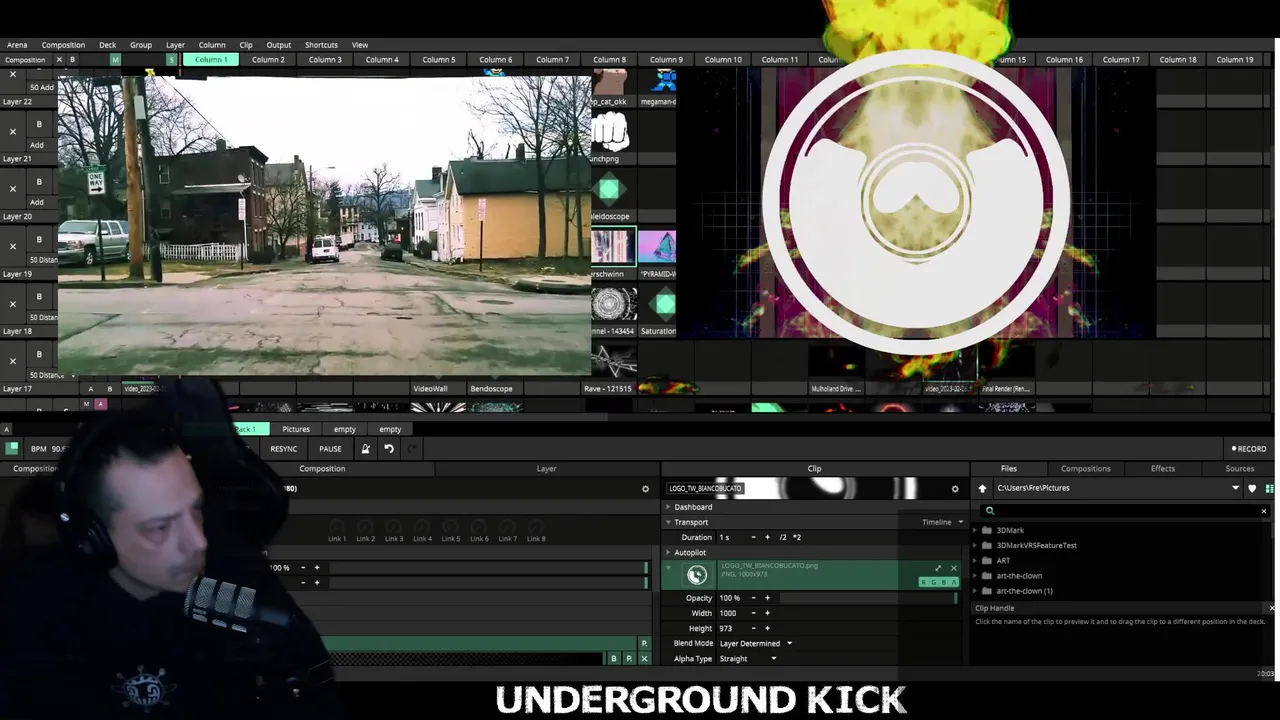Click the Duration /2 divider
This screenshot has width=1280, height=720.
783,537
